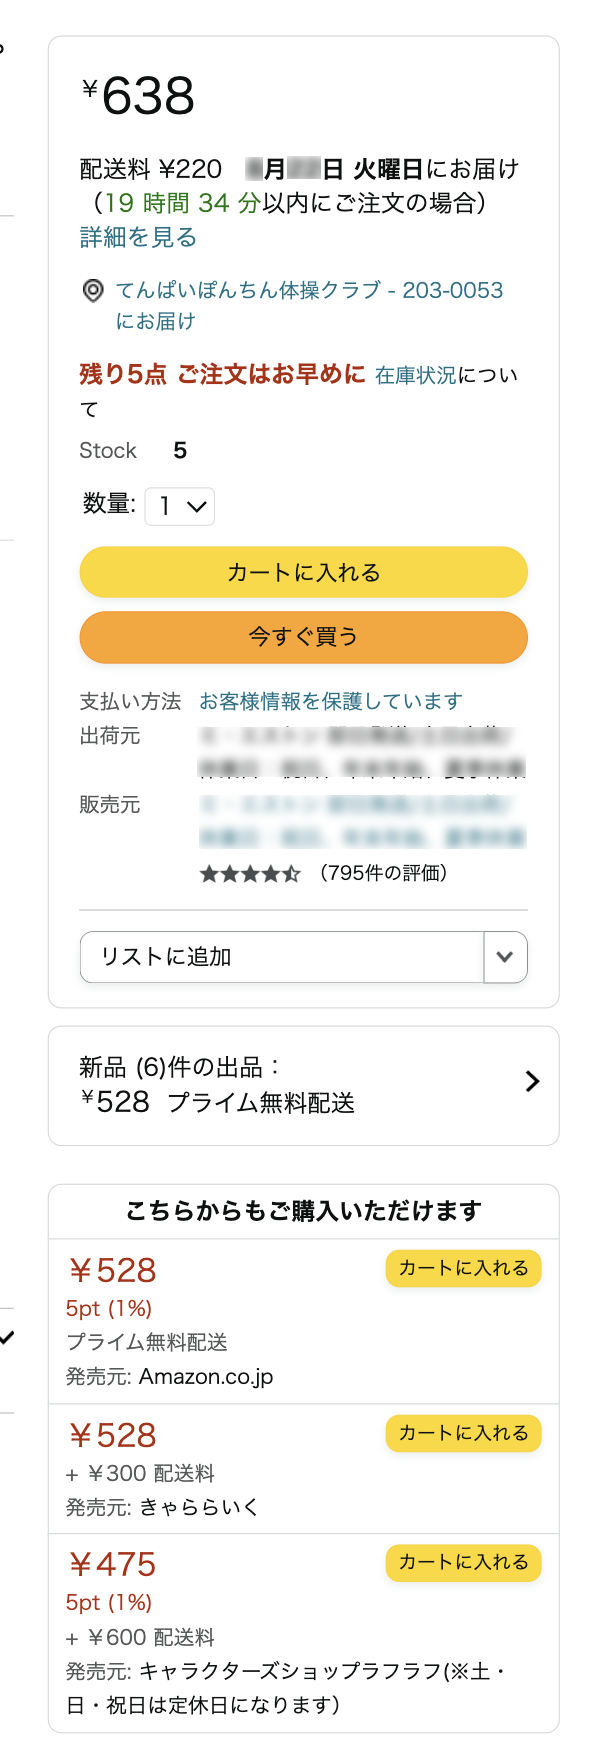Open the customer information protection link
The image size is (608, 1764).
[330, 701]
